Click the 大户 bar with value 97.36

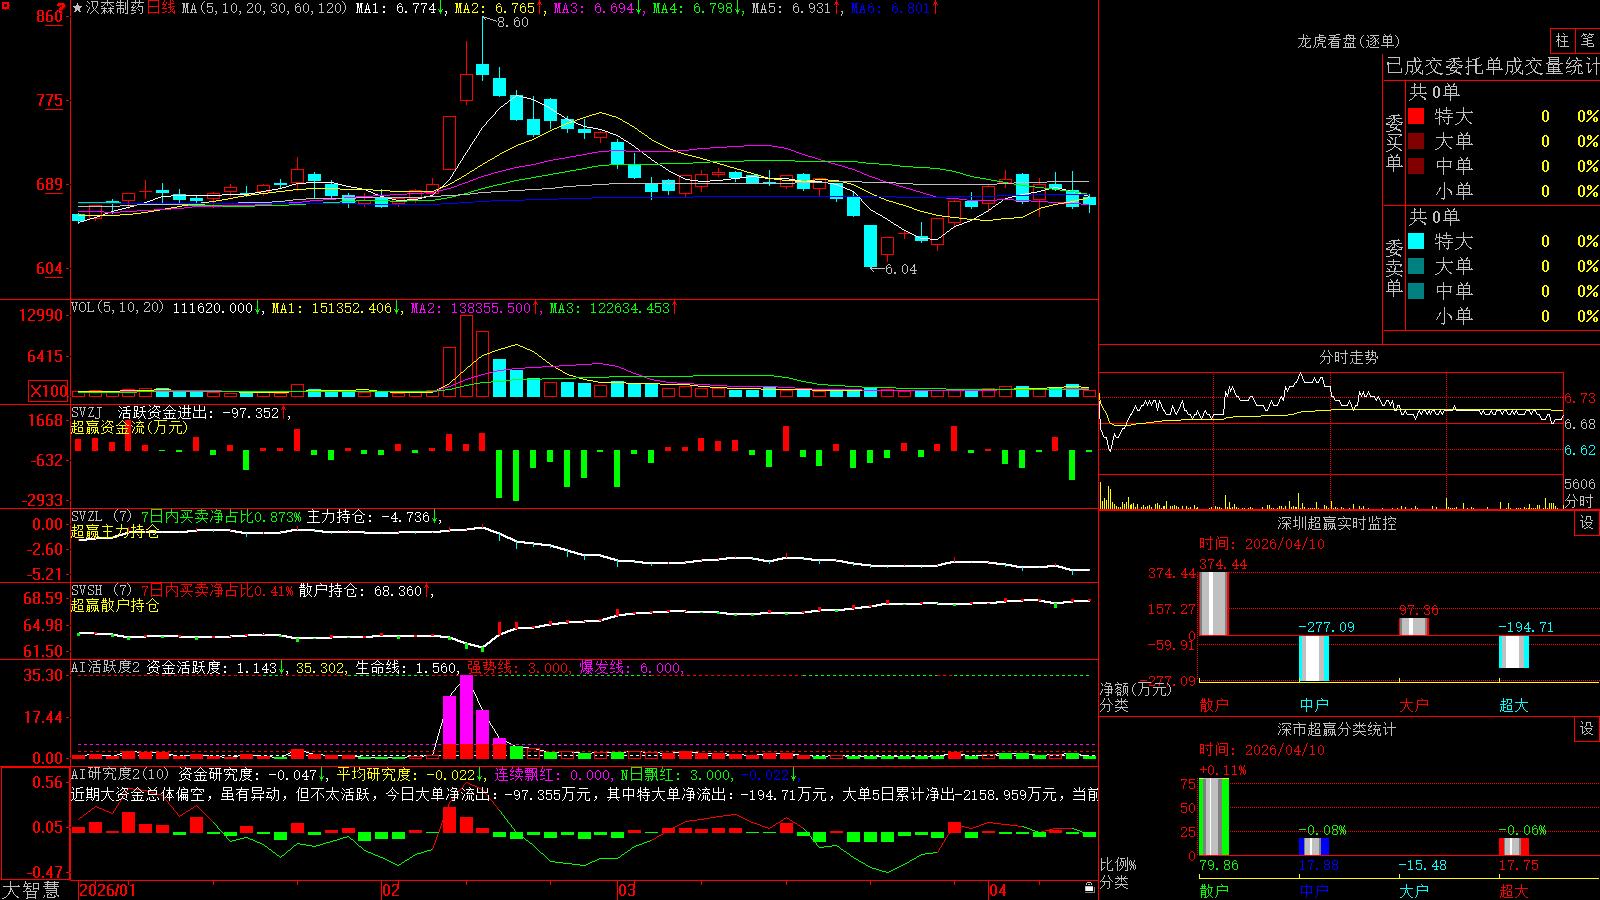point(1414,627)
